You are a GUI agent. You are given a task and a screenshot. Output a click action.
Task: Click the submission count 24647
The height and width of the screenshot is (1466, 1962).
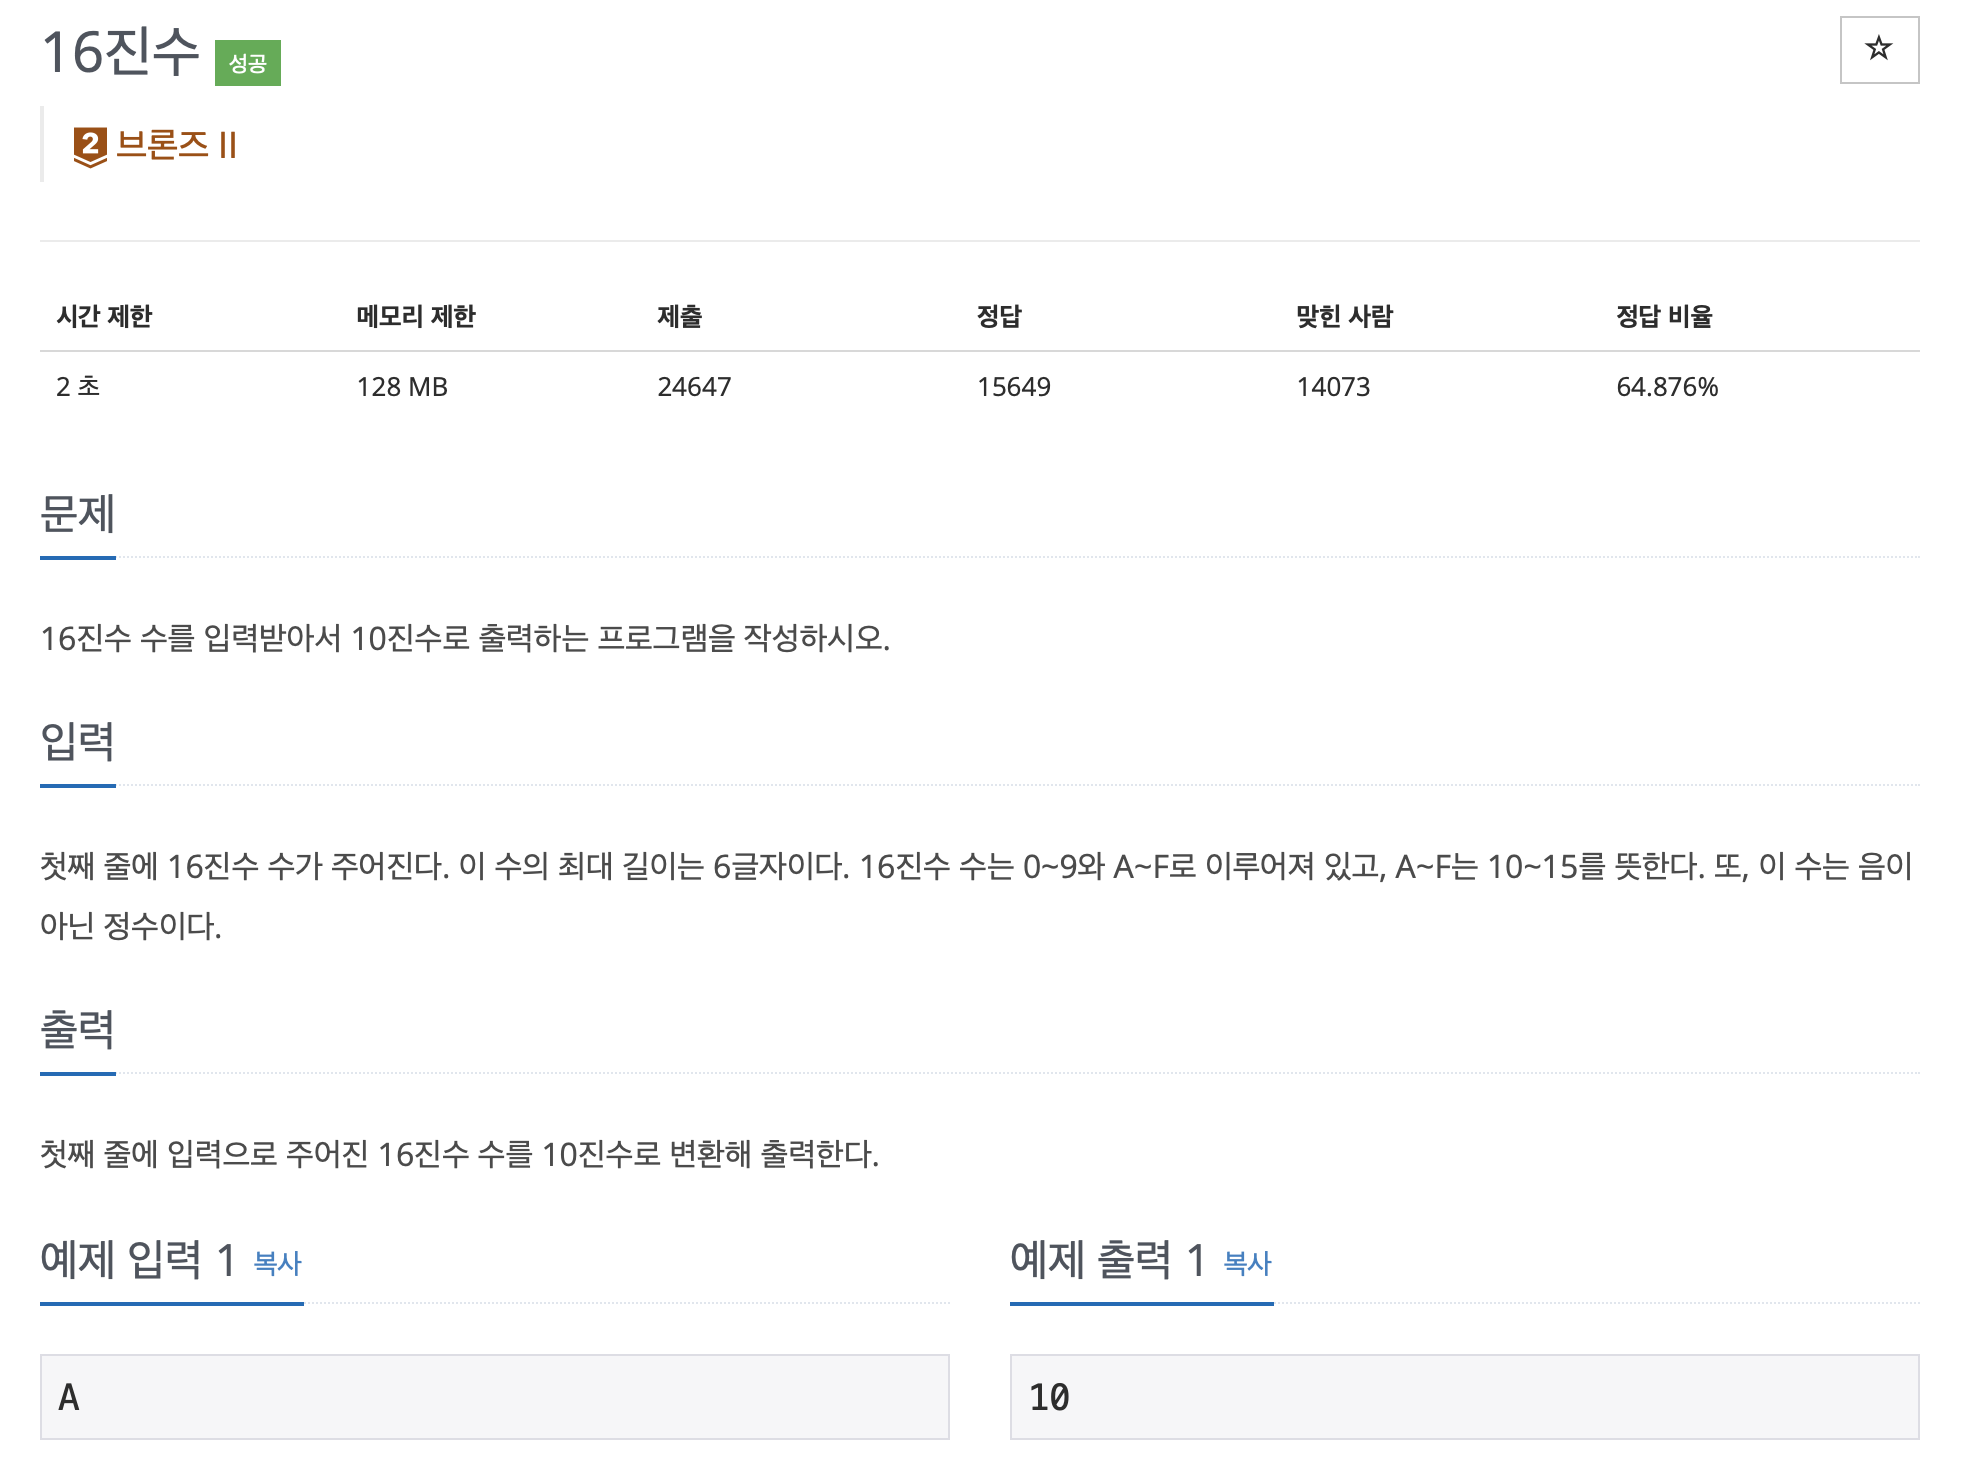pos(693,387)
